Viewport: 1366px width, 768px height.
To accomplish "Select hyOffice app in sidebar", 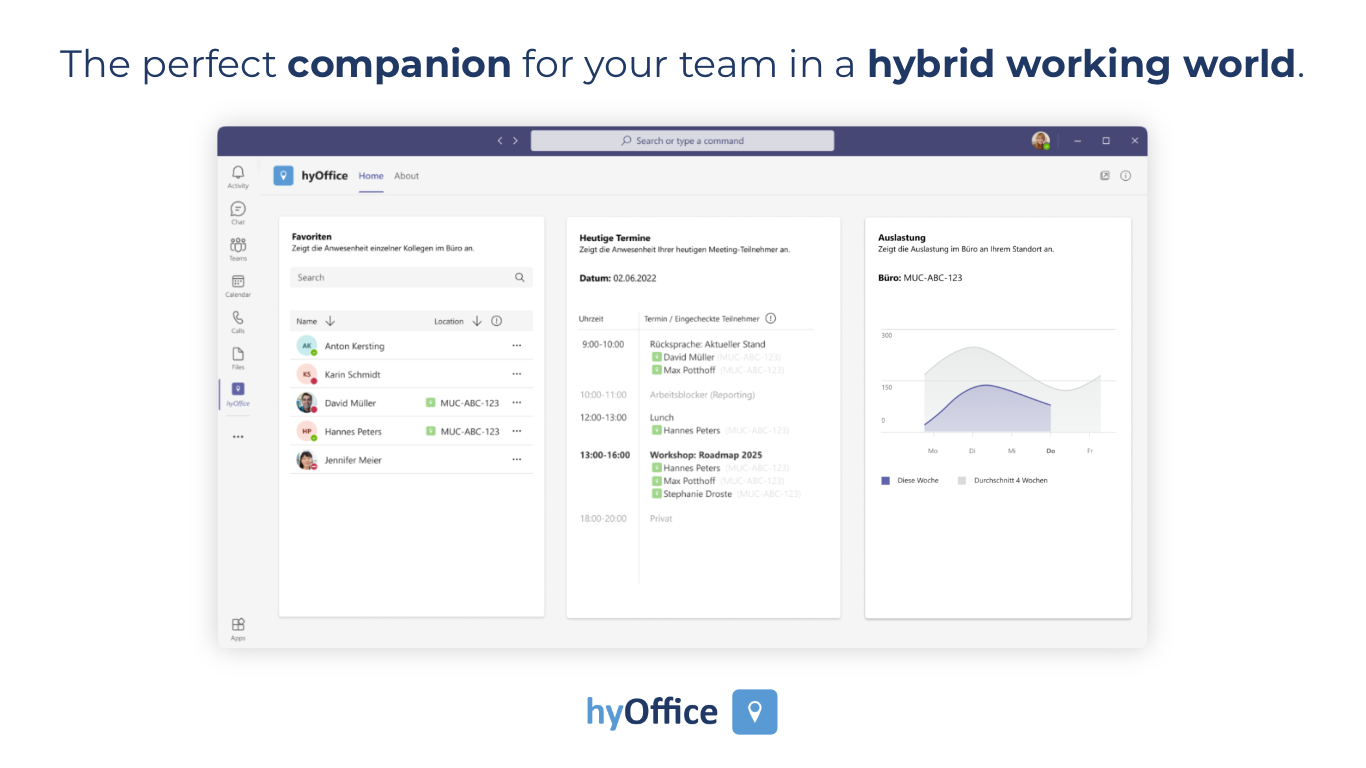I will [238, 394].
